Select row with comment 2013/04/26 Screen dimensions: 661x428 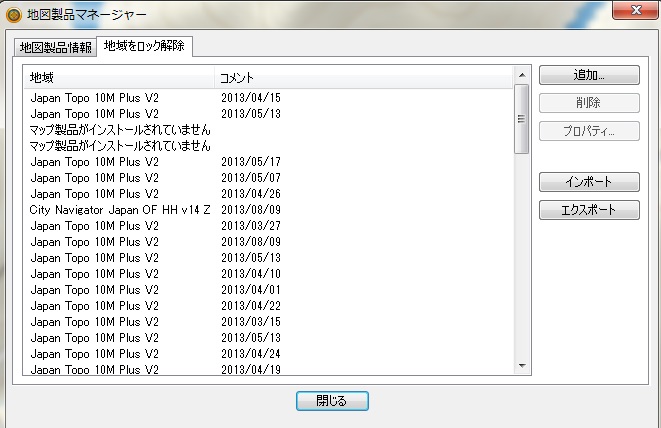click(269, 194)
